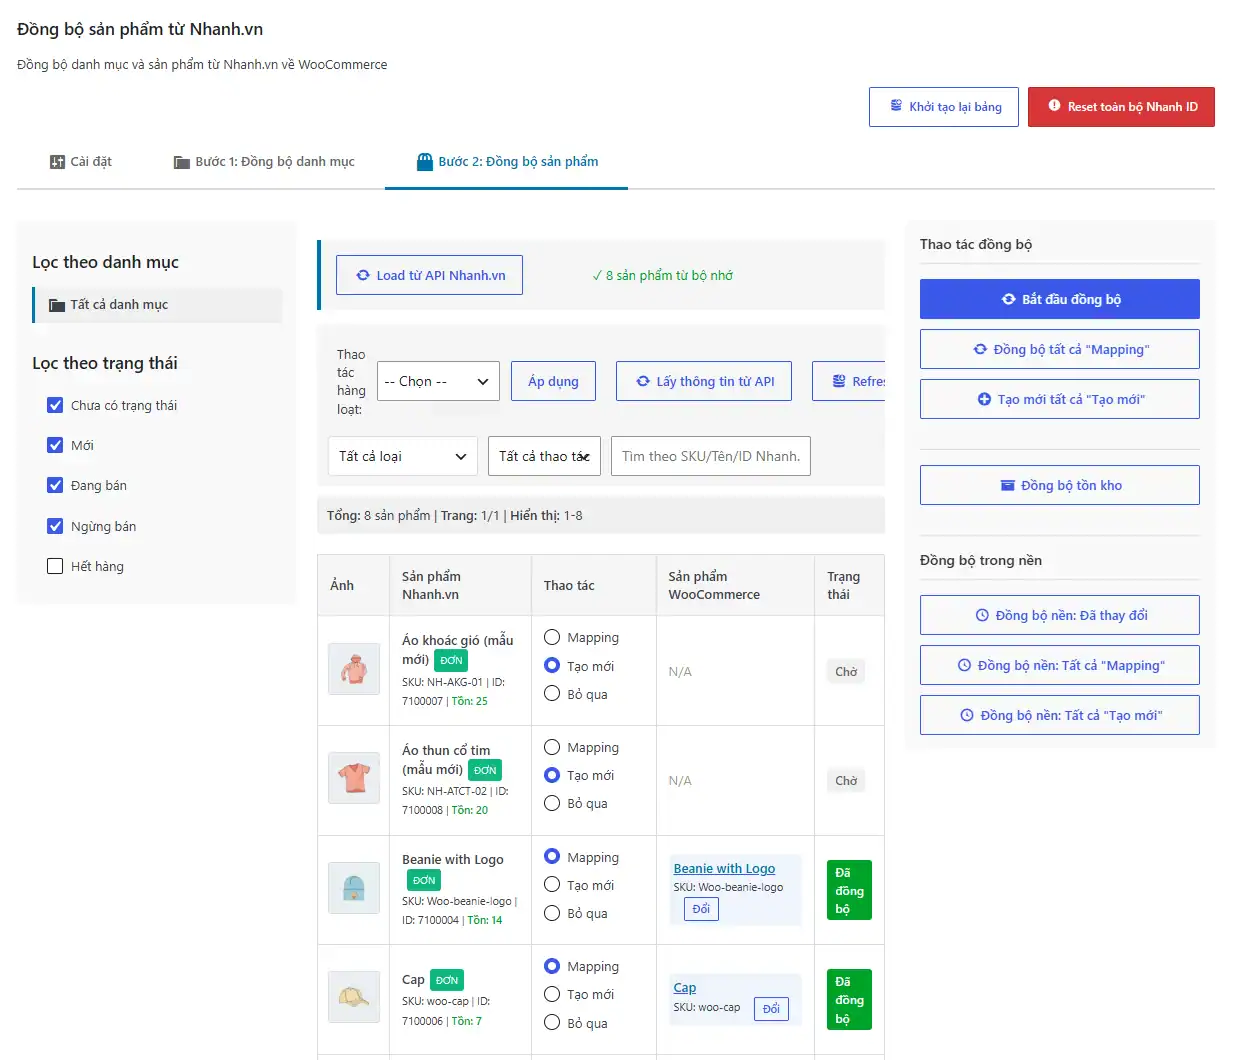Uncheck the Mới status filter
Image resolution: width=1235 pixels, height=1060 pixels.
tap(55, 445)
